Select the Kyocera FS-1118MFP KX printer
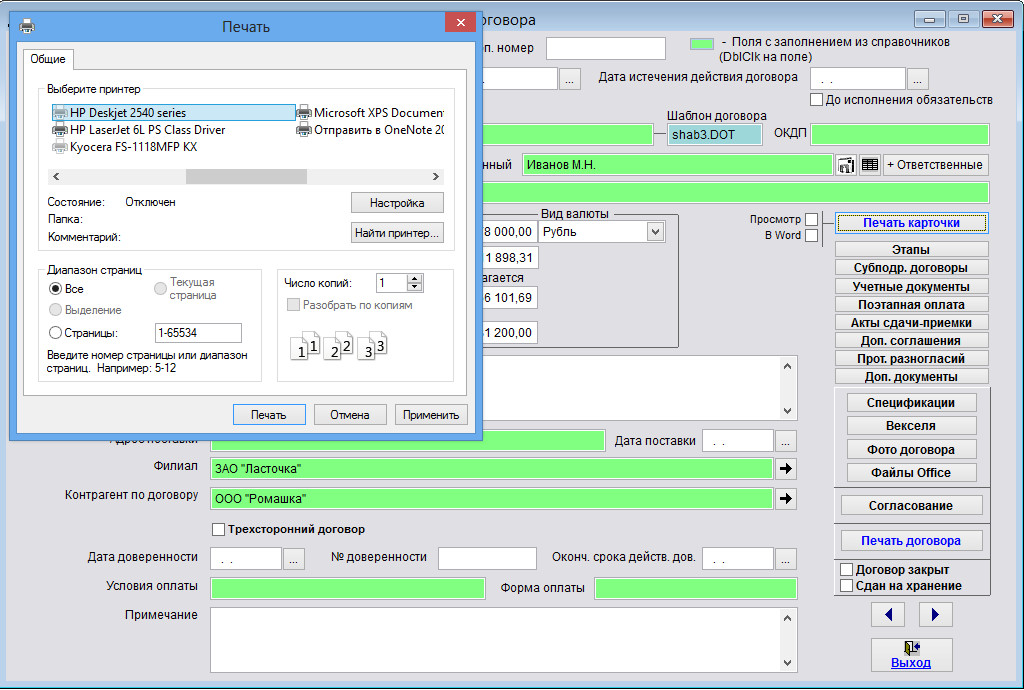Viewport: 1024px width, 690px height. pyautogui.click(x=133, y=147)
